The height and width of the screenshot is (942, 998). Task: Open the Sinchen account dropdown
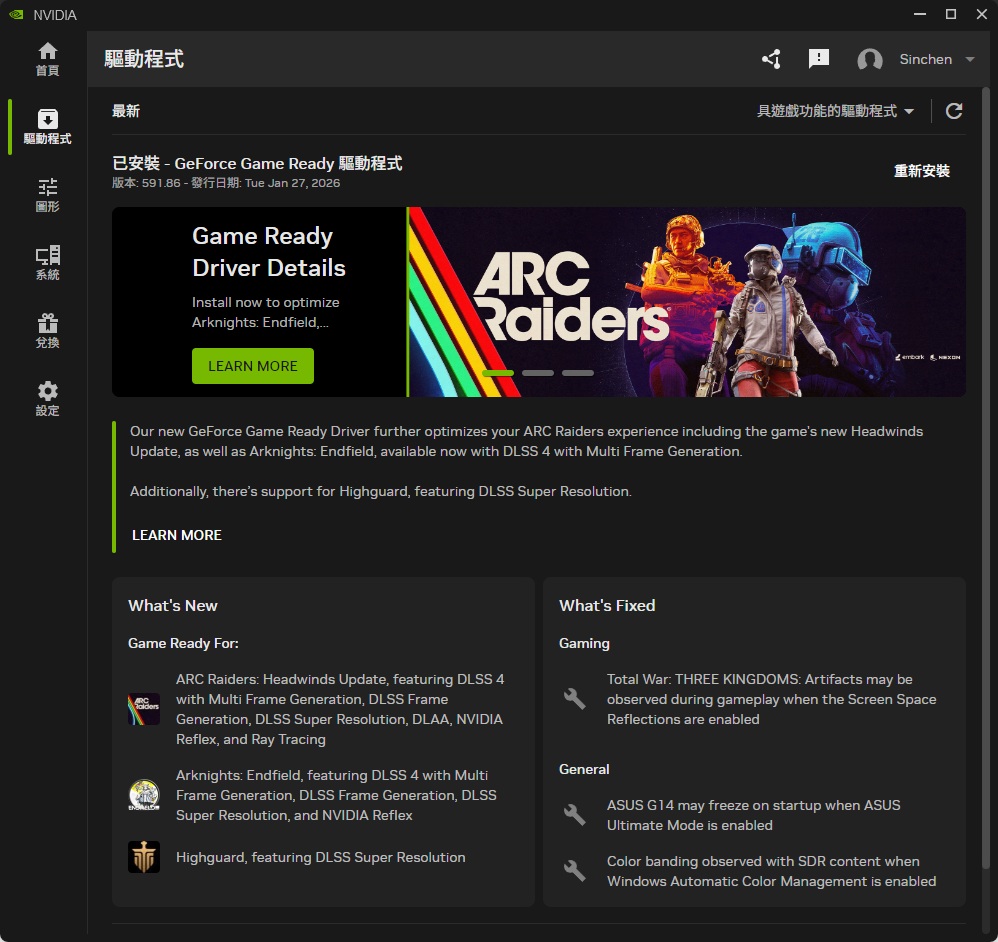(x=936, y=60)
